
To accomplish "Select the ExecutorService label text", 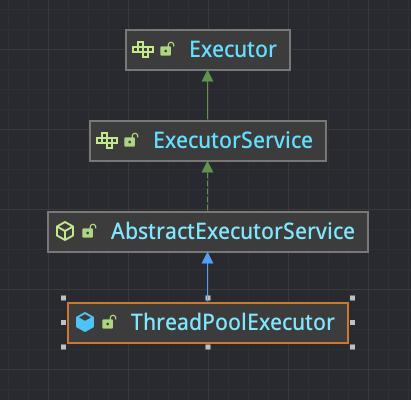I will (x=233, y=140).
